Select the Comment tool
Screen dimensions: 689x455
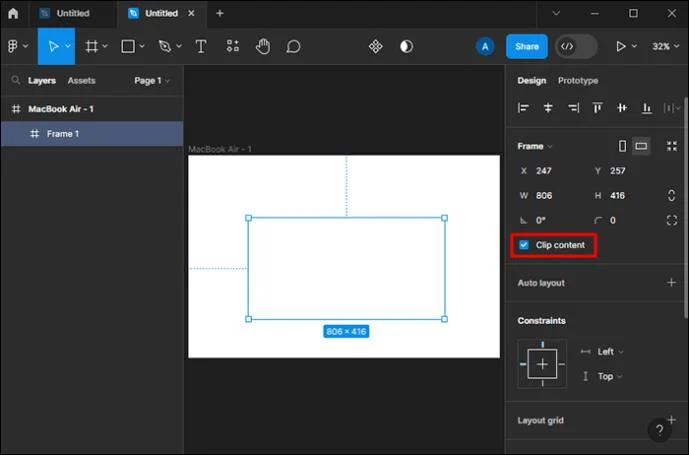point(293,46)
